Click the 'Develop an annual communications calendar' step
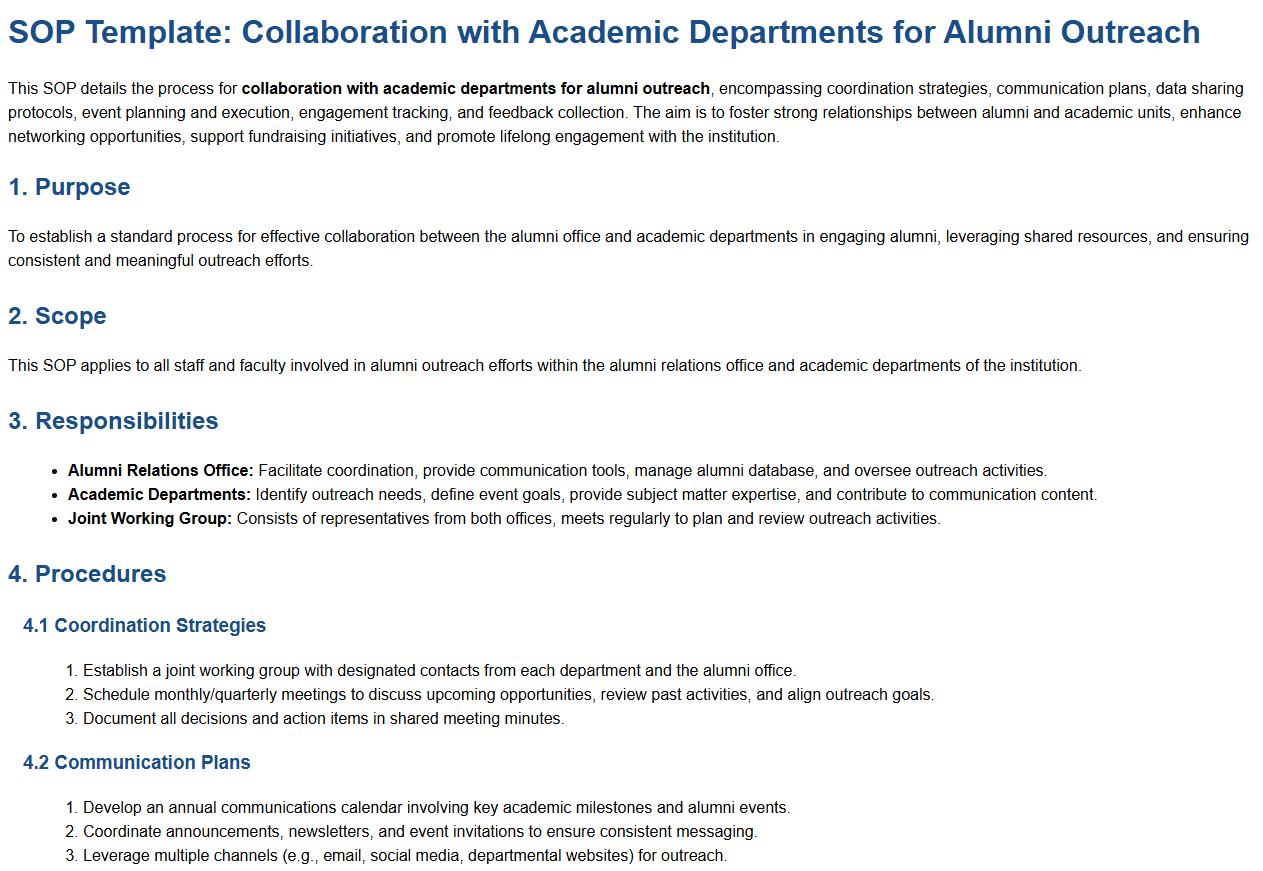This screenshot has width=1263, height=871. point(436,808)
